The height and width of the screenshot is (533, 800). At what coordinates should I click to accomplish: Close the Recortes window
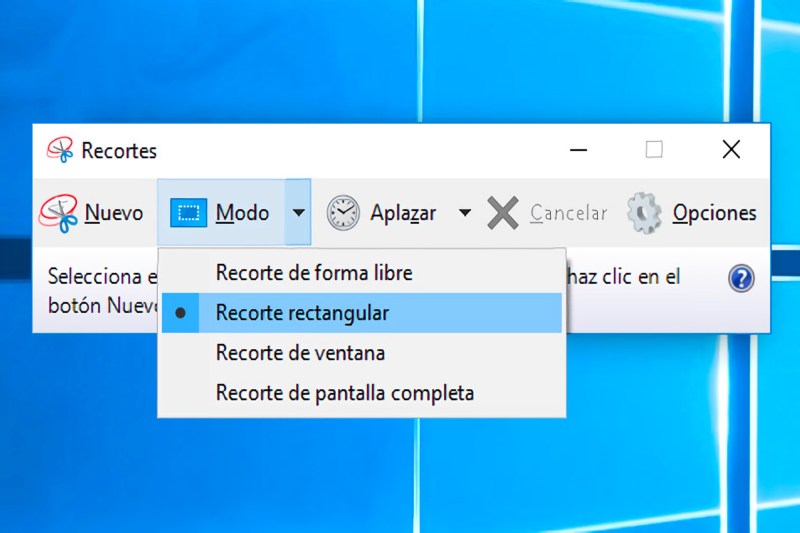[731, 150]
